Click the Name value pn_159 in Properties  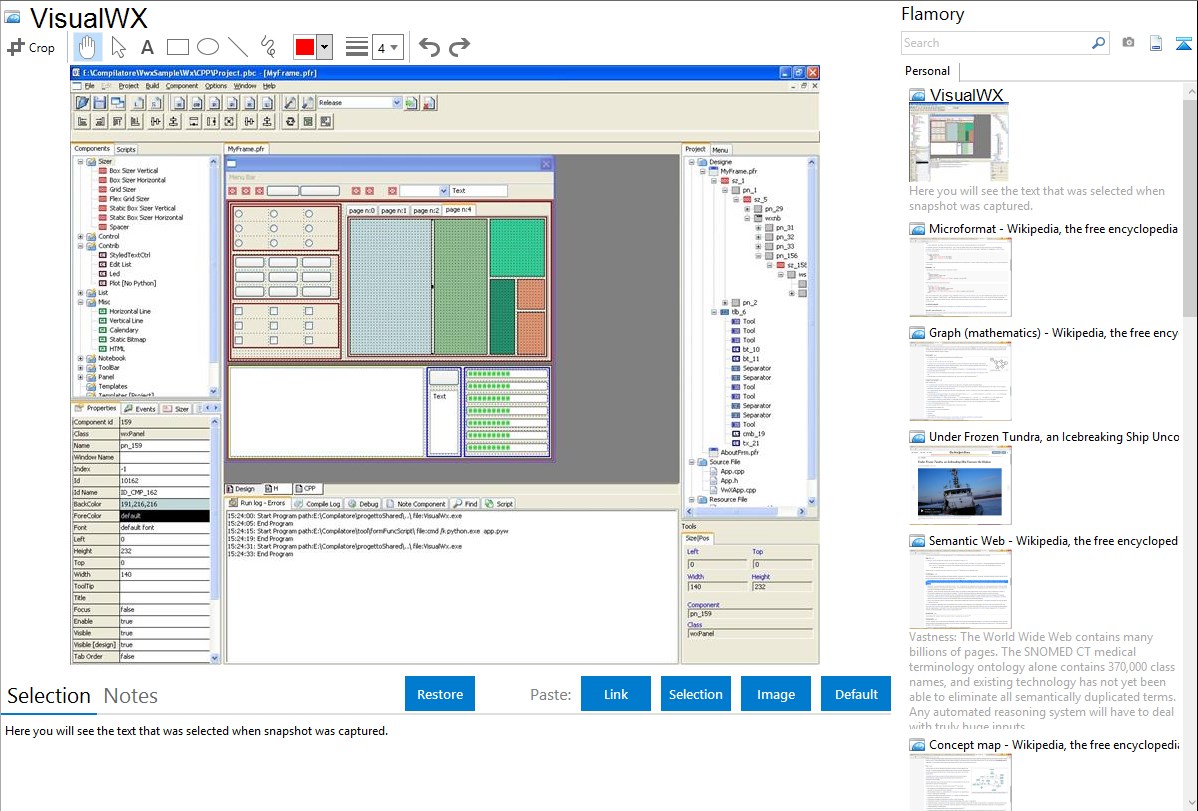164,446
